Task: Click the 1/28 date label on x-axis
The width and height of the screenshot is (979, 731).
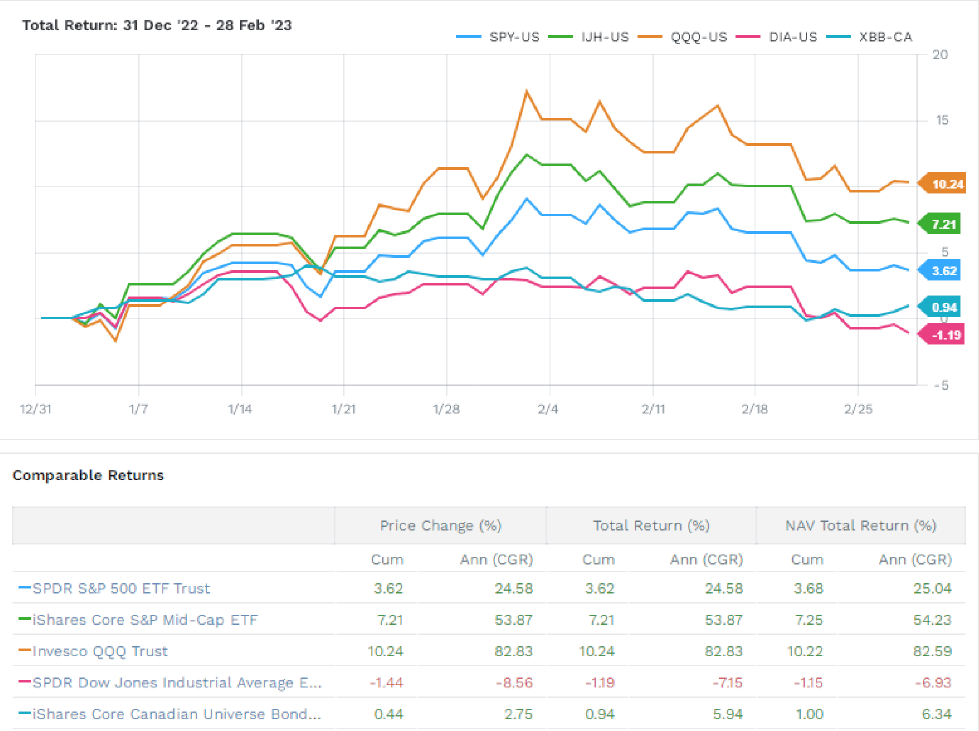Action: tap(446, 409)
